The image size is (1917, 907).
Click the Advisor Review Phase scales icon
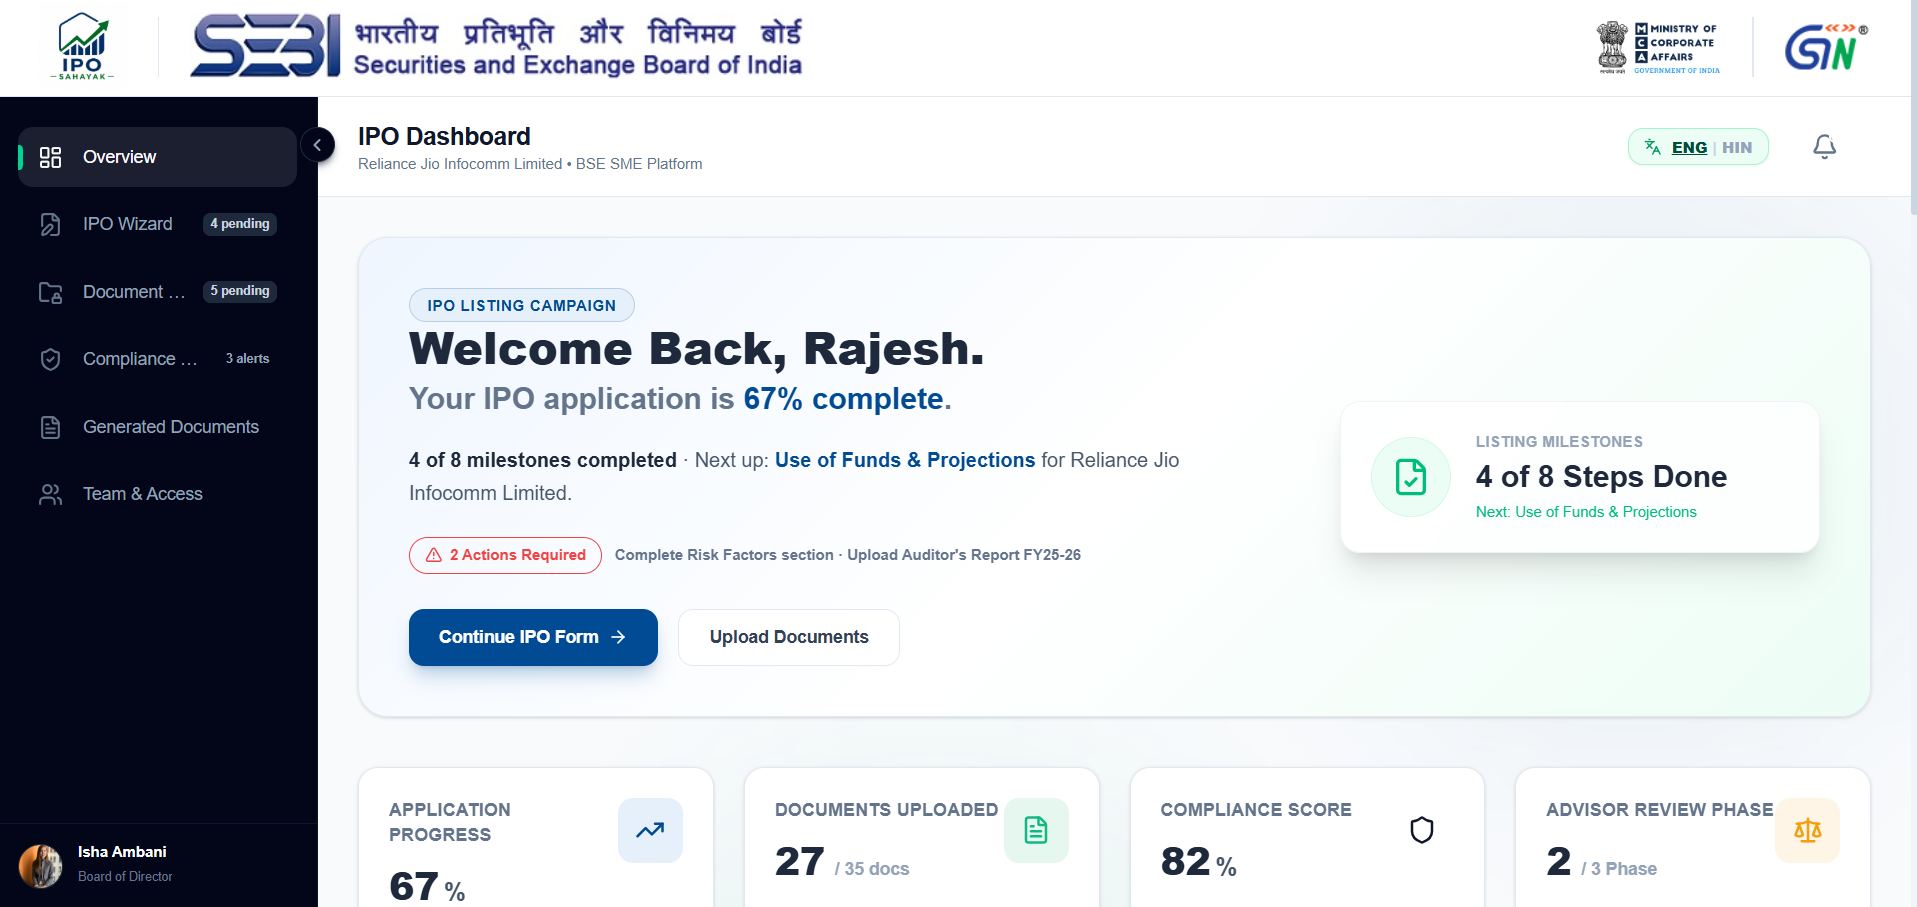click(1807, 830)
